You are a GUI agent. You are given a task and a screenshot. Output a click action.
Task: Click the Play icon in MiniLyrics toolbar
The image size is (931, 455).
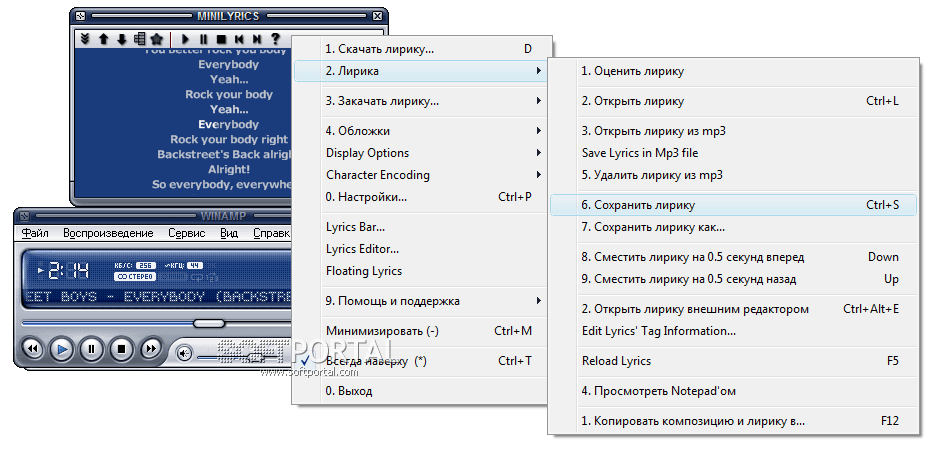pyautogui.click(x=185, y=39)
